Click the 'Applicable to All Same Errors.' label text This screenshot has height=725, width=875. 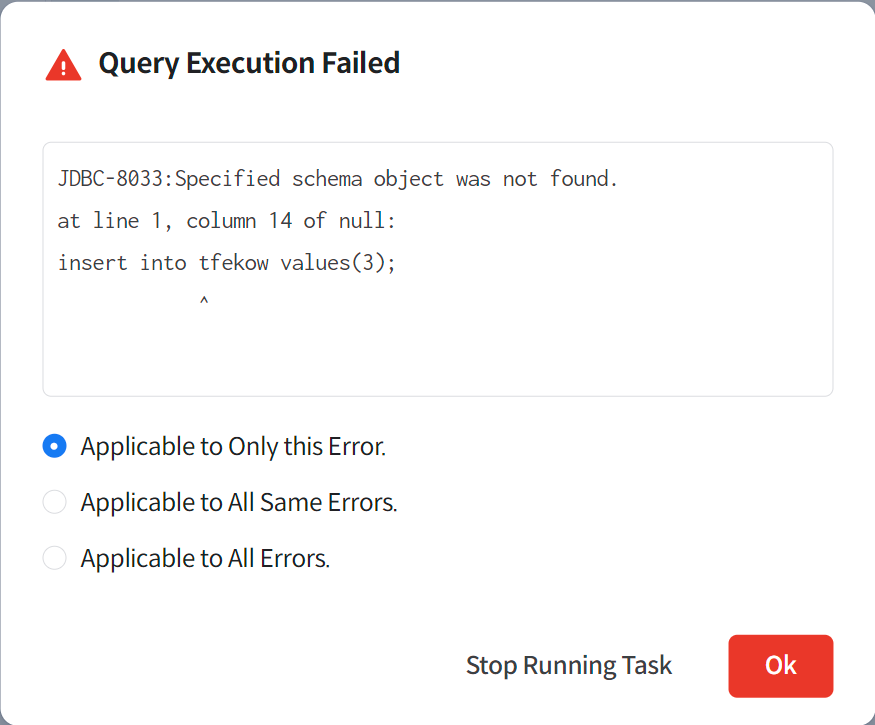coord(239,502)
